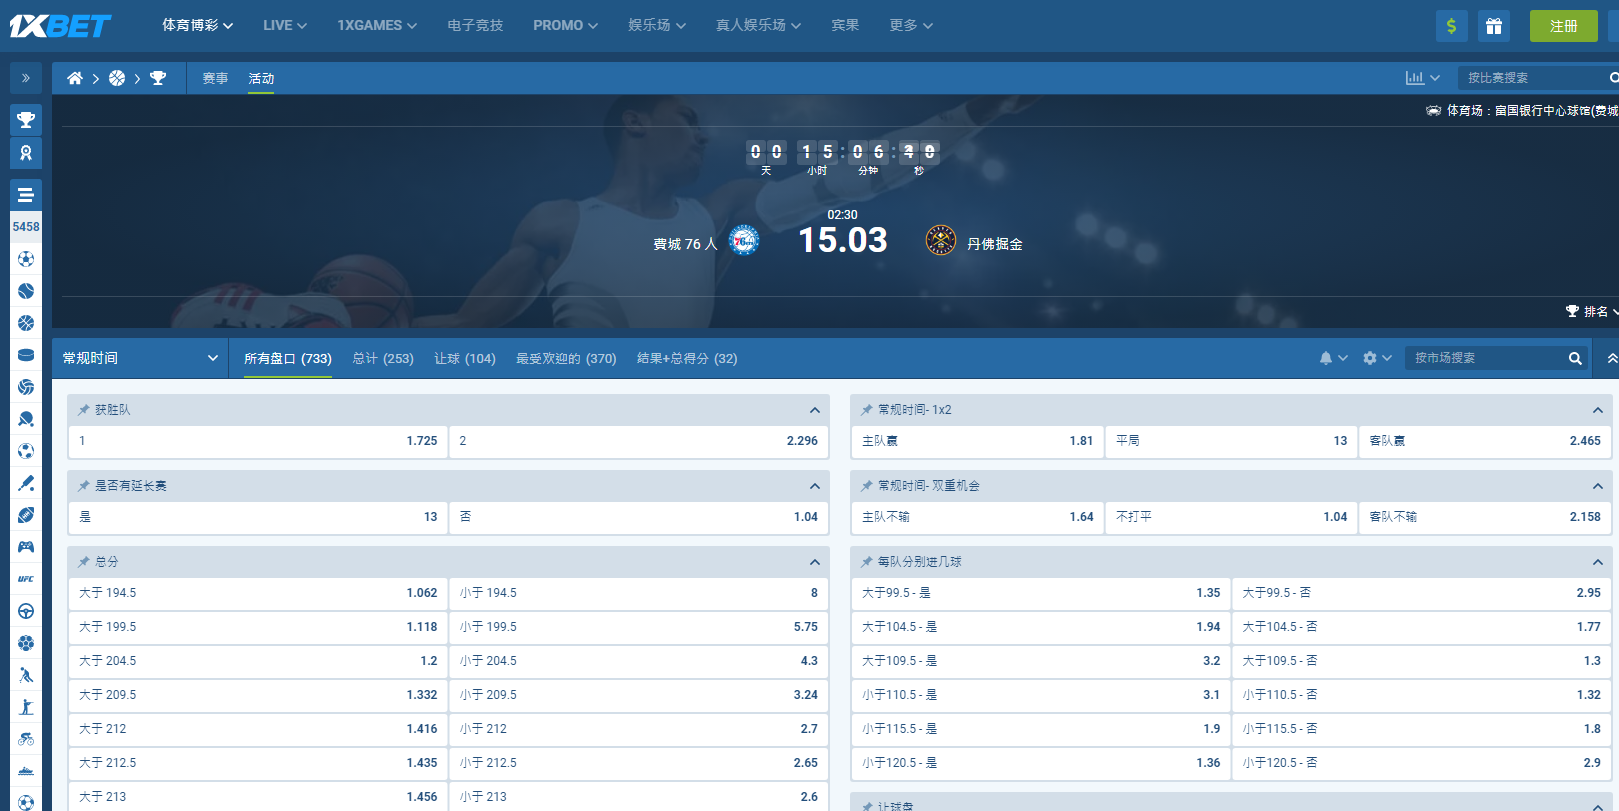Click the gift box bonus icon
This screenshot has width=1619, height=811.
[1493, 26]
